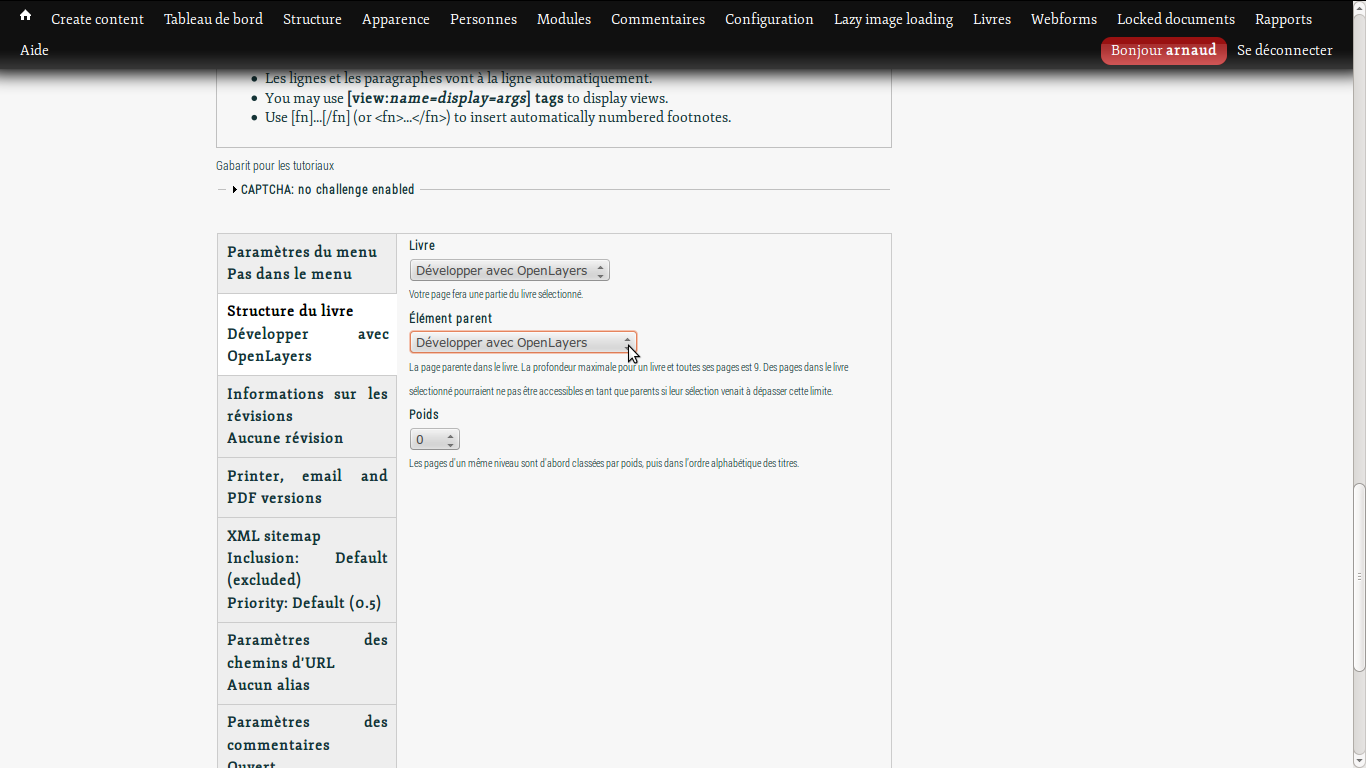This screenshot has width=1366, height=768.
Task: Click the home icon in admin menu
Action: (25, 16)
